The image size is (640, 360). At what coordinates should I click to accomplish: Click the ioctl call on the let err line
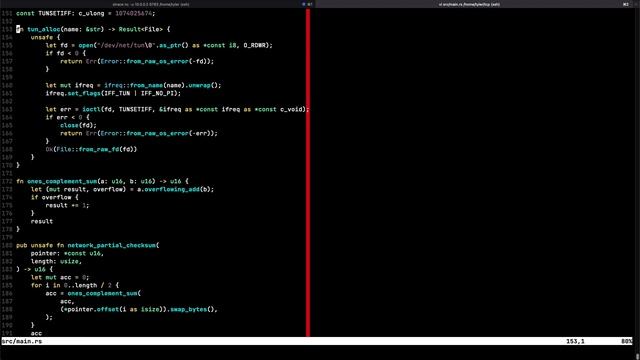pyautogui.click(x=91, y=109)
